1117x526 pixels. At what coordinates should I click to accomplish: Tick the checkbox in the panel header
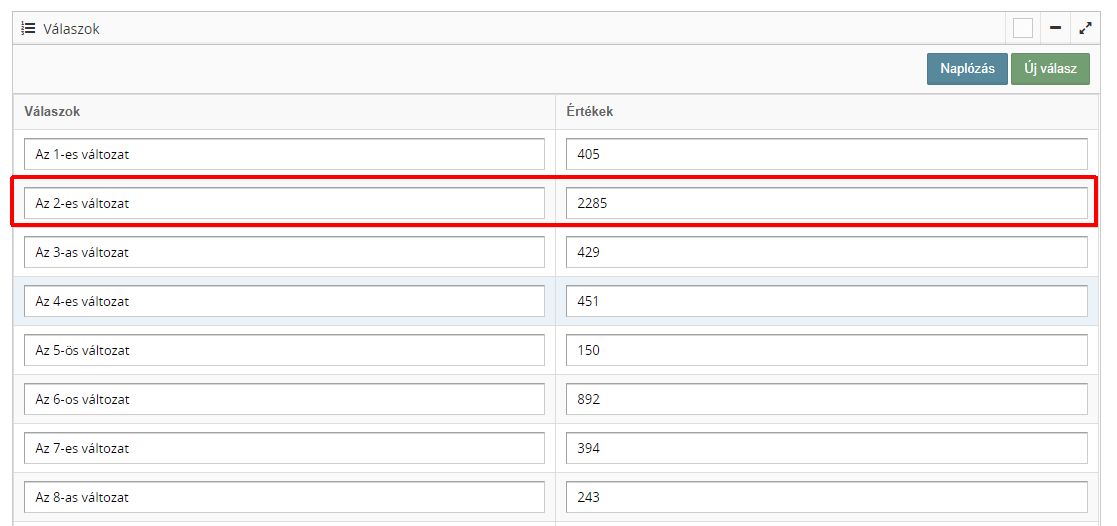point(1022,28)
